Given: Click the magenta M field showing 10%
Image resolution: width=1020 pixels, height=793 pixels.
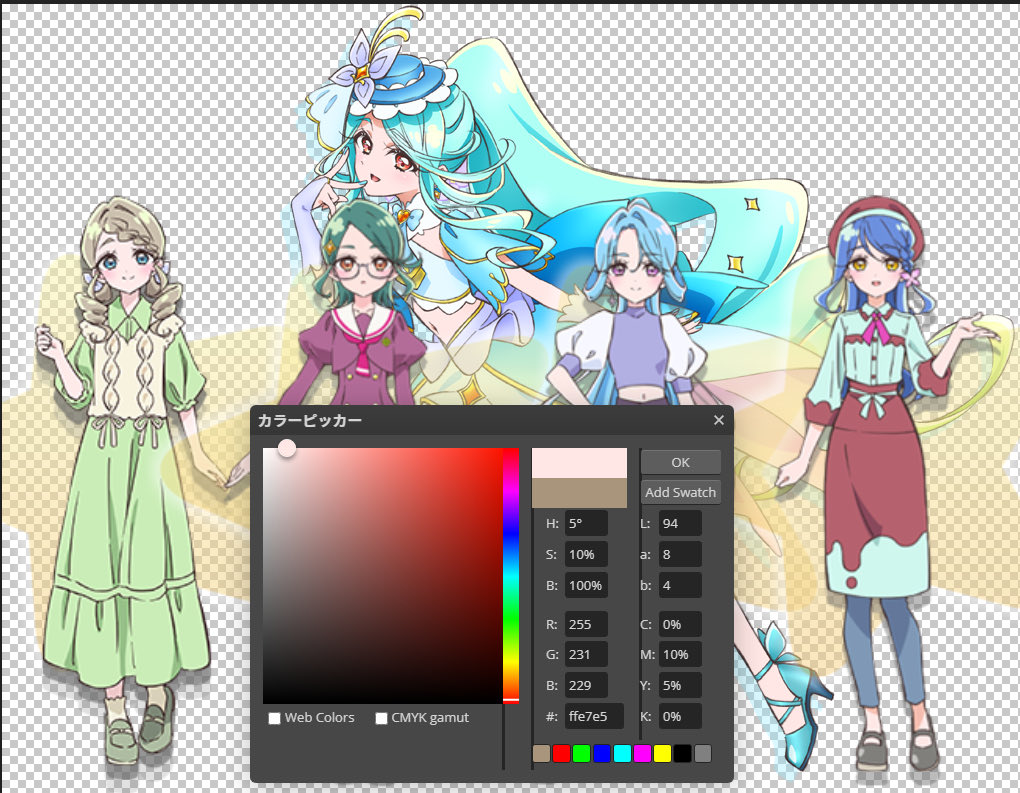Looking at the screenshot, I should [x=680, y=654].
